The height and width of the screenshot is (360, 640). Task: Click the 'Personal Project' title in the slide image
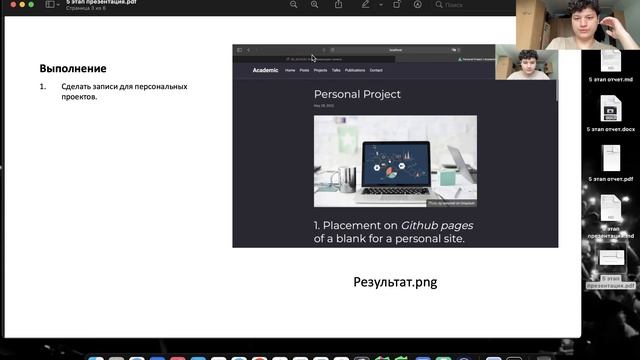point(357,94)
